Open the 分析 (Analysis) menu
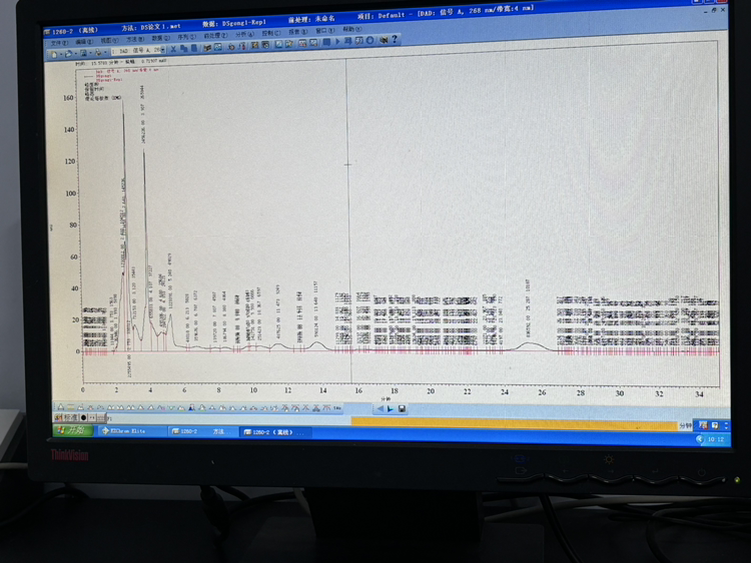The width and height of the screenshot is (751, 563). pos(245,34)
